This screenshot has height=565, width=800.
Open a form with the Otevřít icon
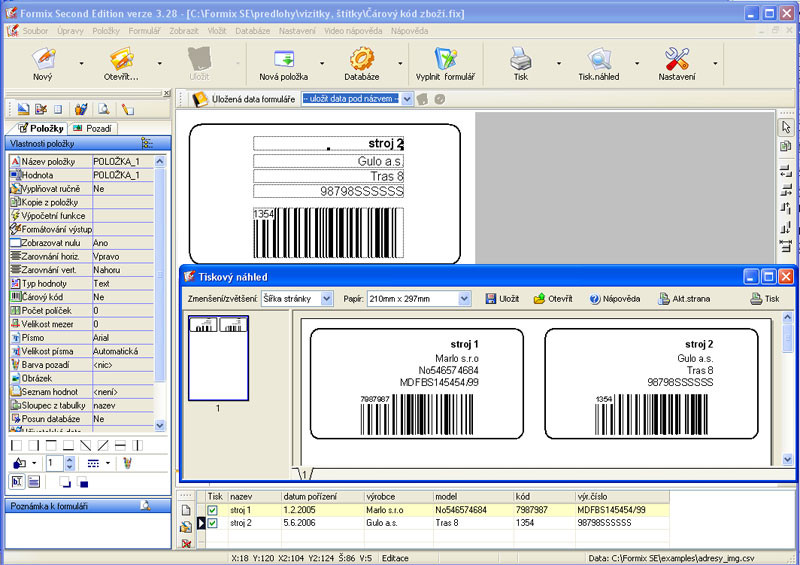click(x=121, y=58)
